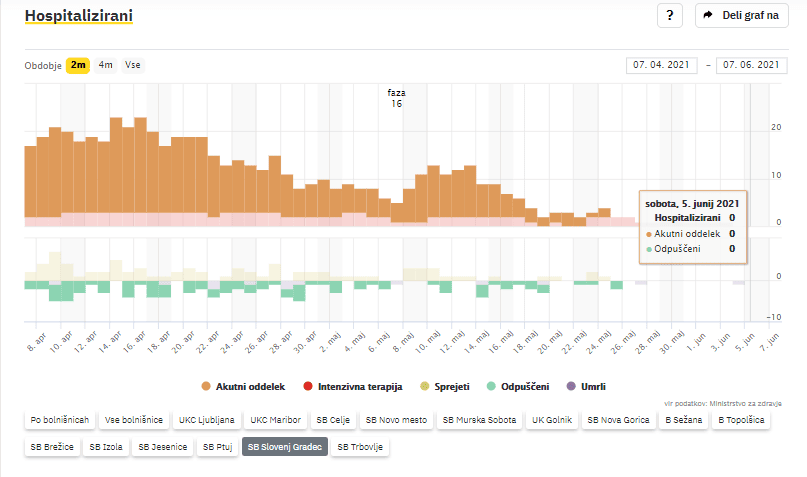The image size is (807, 477).
Task: Switch period to 4m
Action: (105, 65)
